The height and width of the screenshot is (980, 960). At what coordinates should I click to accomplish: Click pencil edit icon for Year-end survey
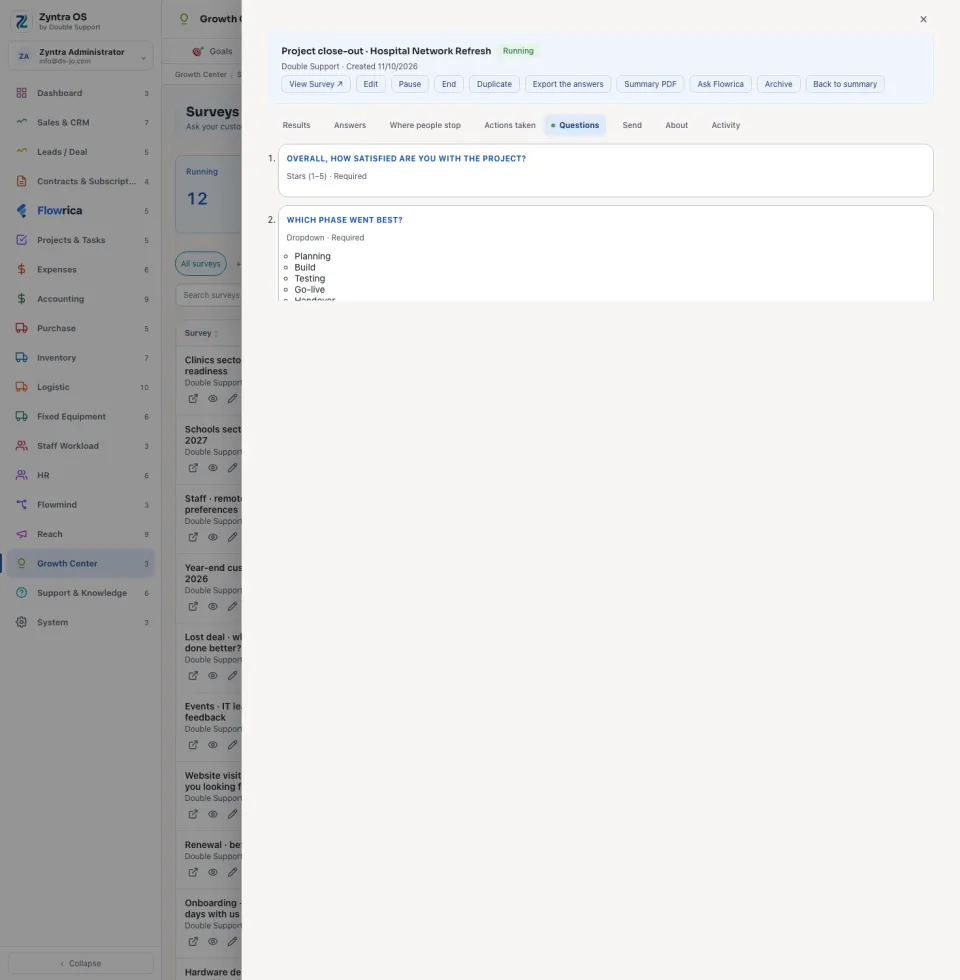[x=232, y=606]
